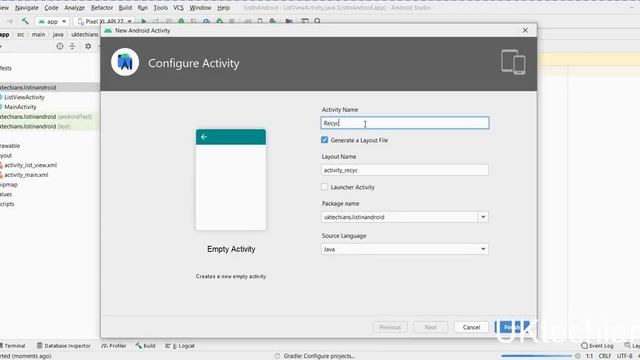Click the Empty Activity preview thumbnail

tap(231, 180)
